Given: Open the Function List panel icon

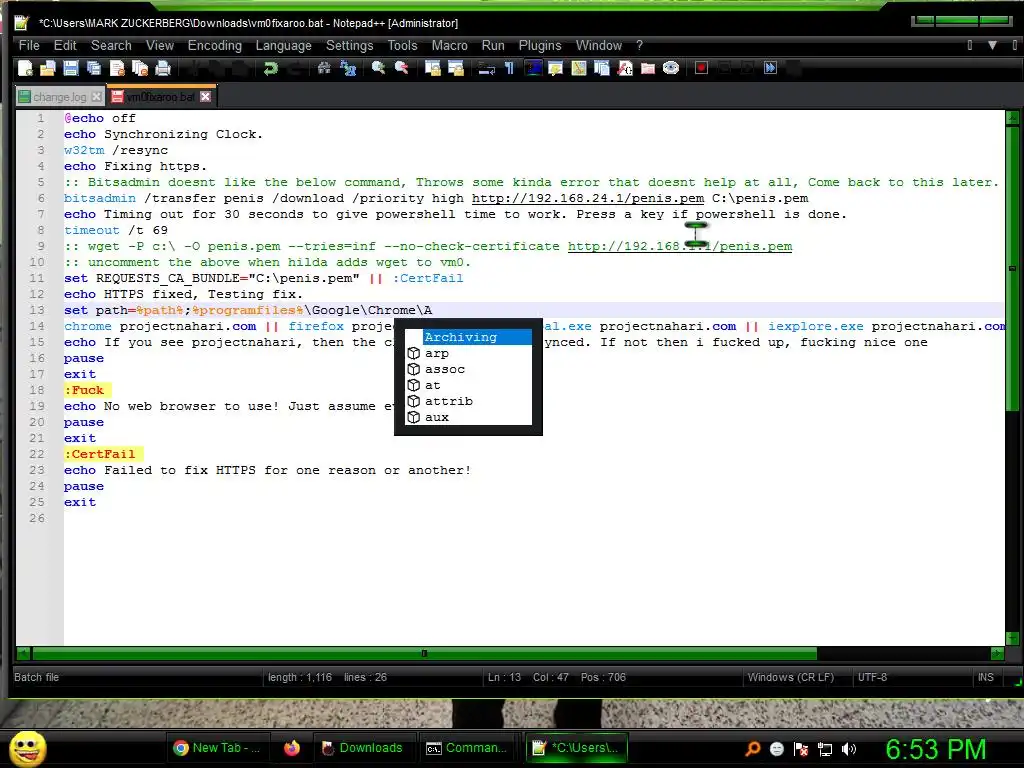Looking at the screenshot, I should 625,68.
